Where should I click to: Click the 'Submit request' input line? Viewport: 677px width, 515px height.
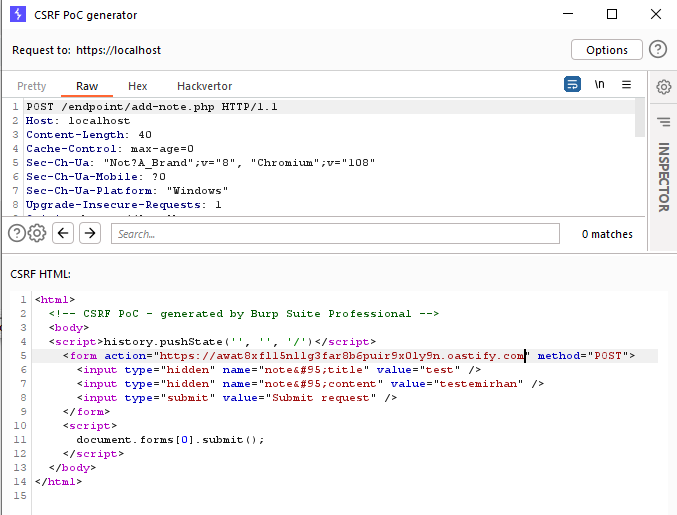pyautogui.click(x=237, y=398)
